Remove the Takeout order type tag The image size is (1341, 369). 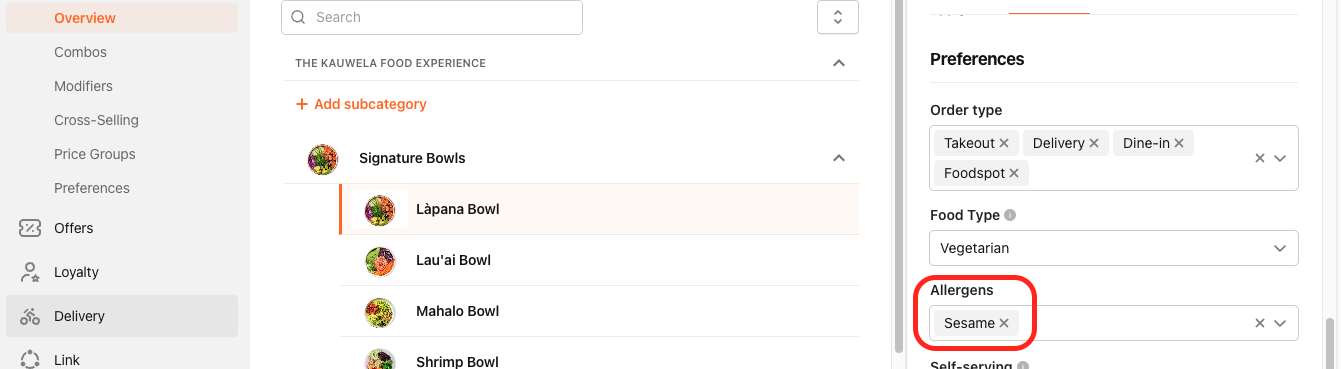[1004, 143]
